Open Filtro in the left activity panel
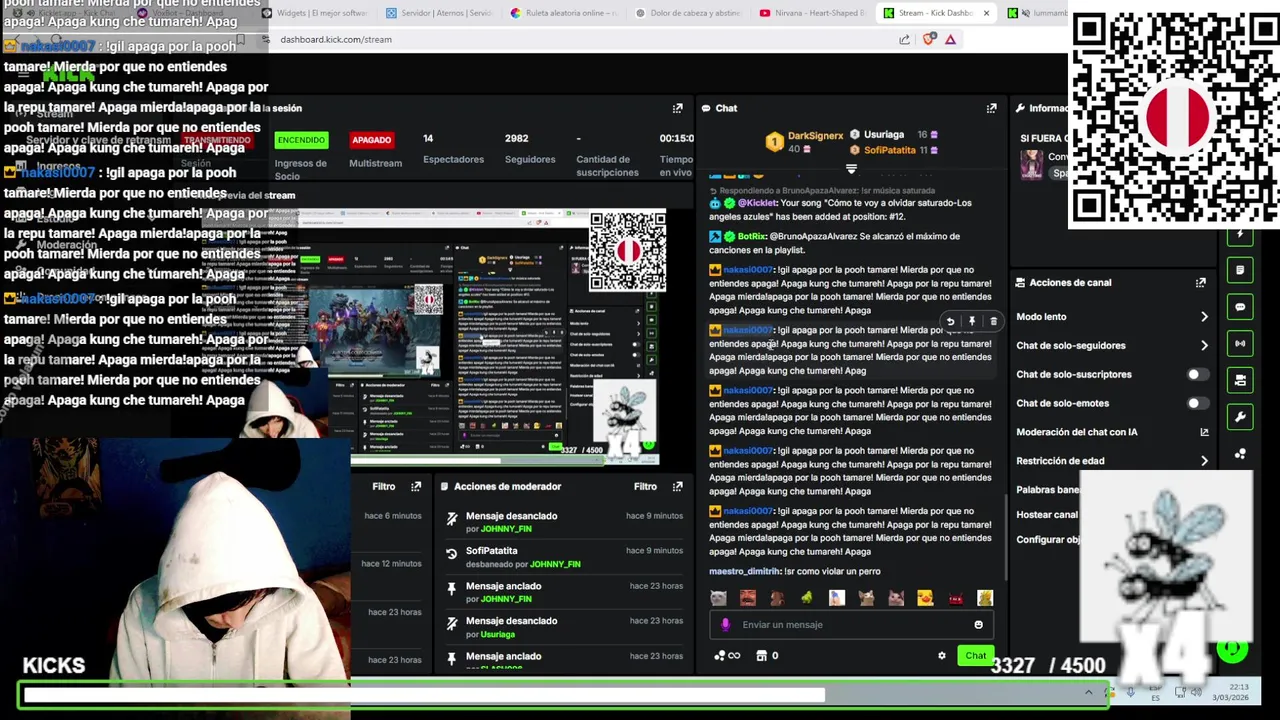The width and height of the screenshot is (1280, 720). [x=384, y=486]
